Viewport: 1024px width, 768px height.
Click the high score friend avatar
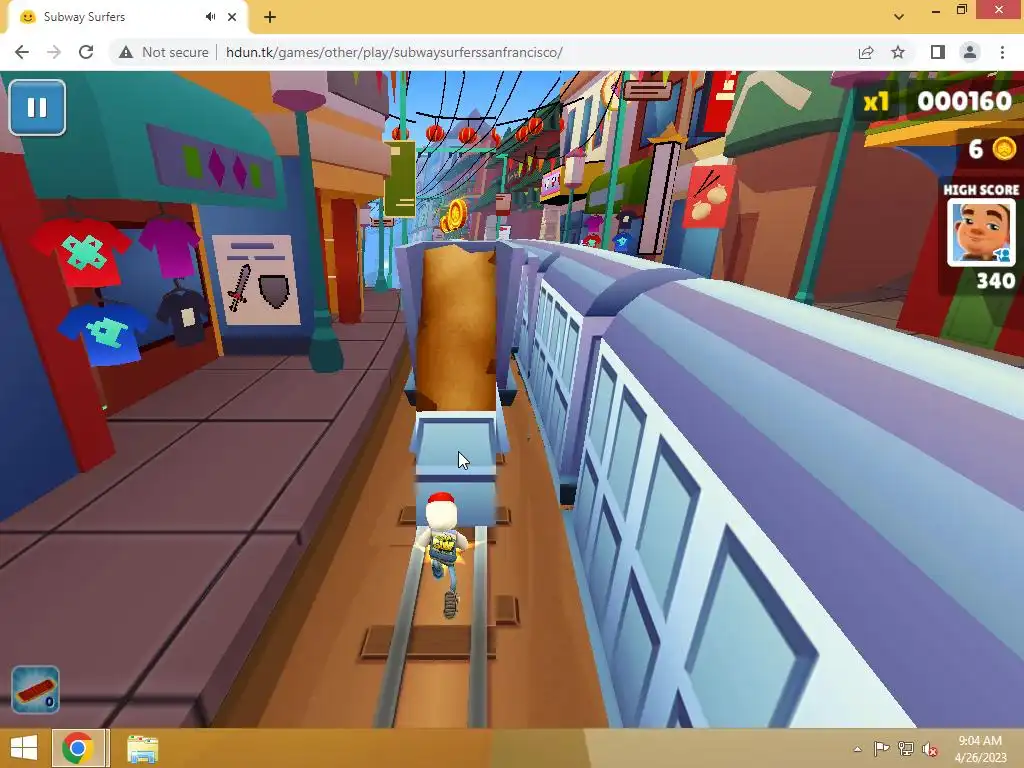pos(981,232)
